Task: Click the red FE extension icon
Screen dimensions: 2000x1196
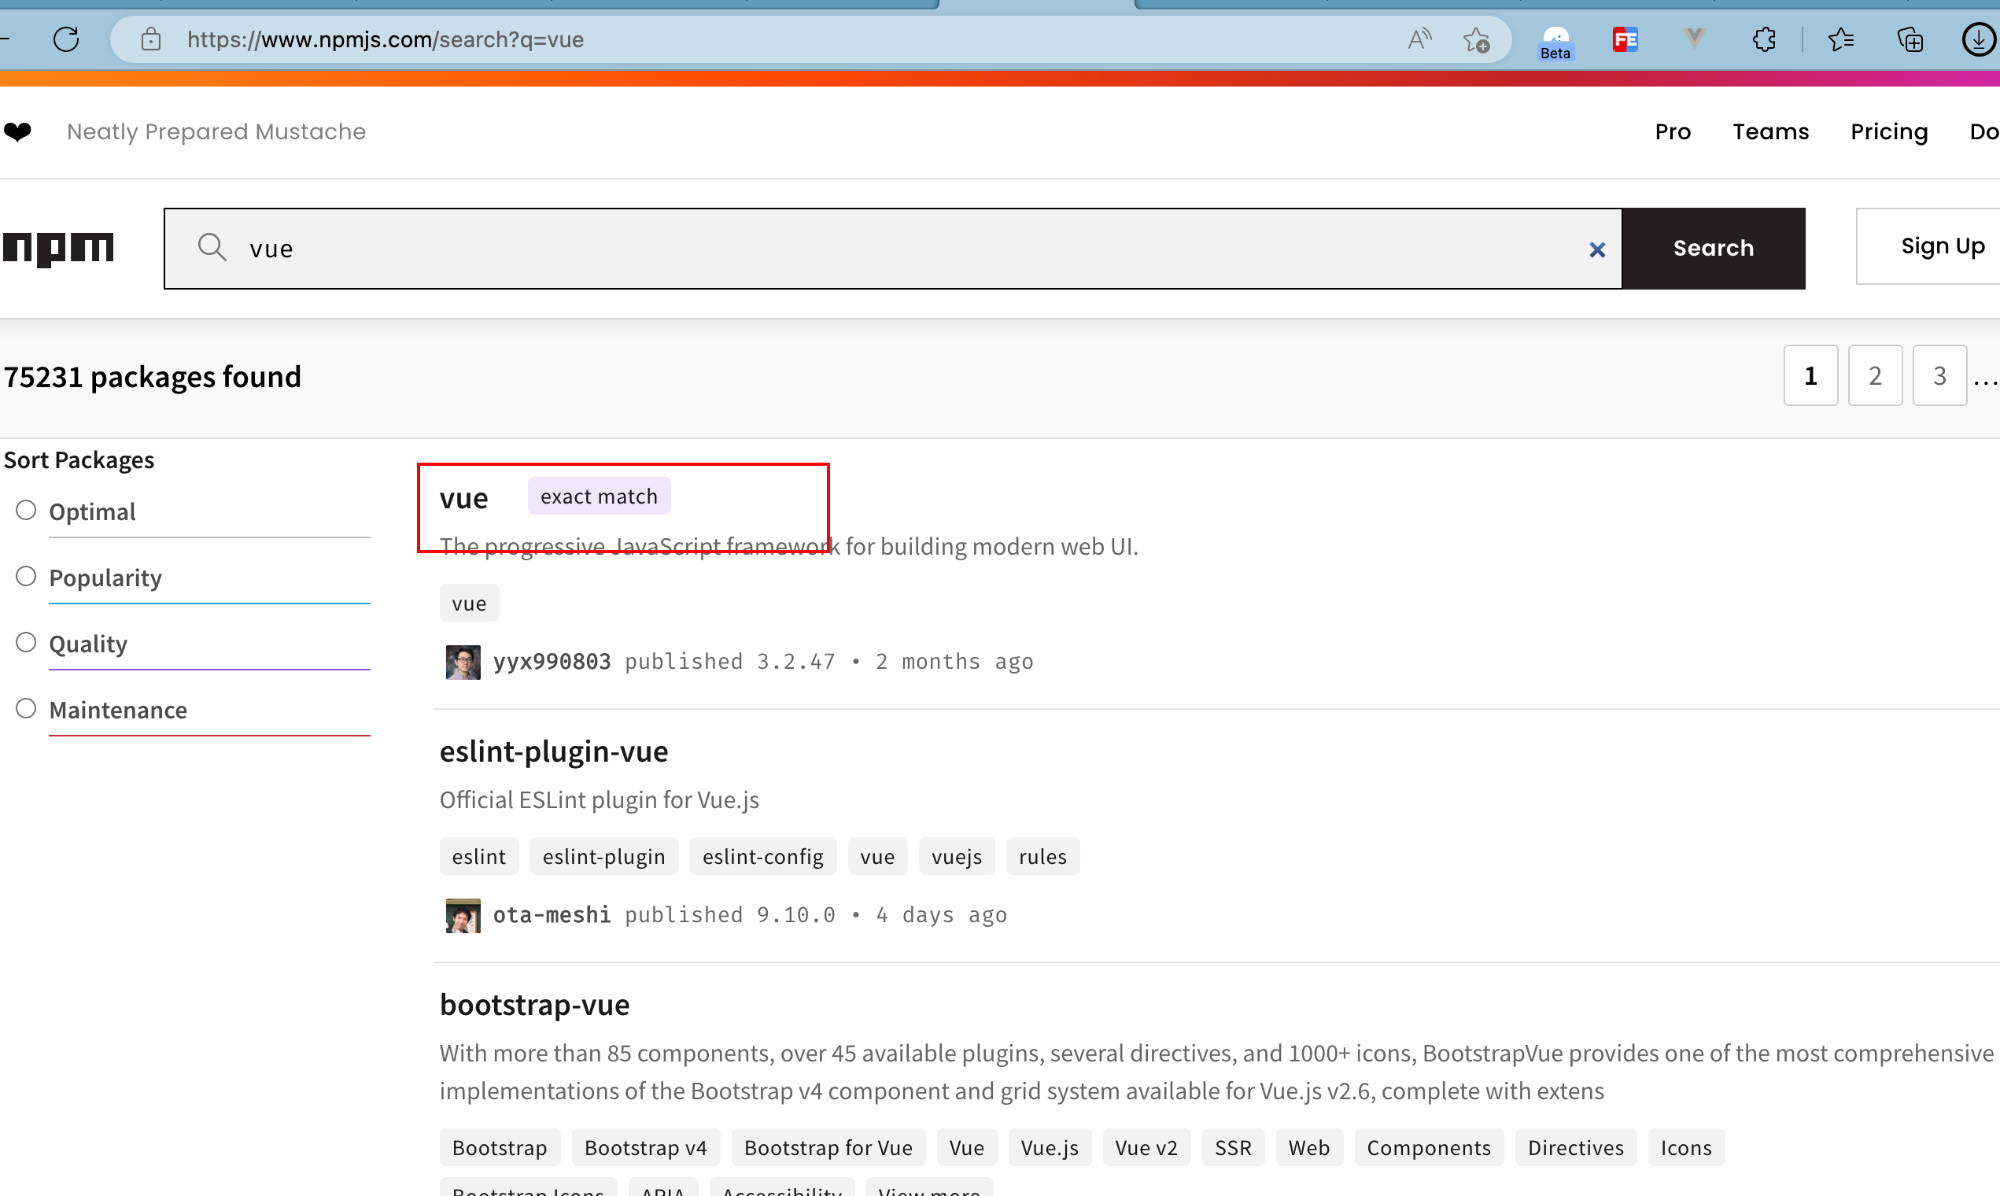Action: (1625, 40)
